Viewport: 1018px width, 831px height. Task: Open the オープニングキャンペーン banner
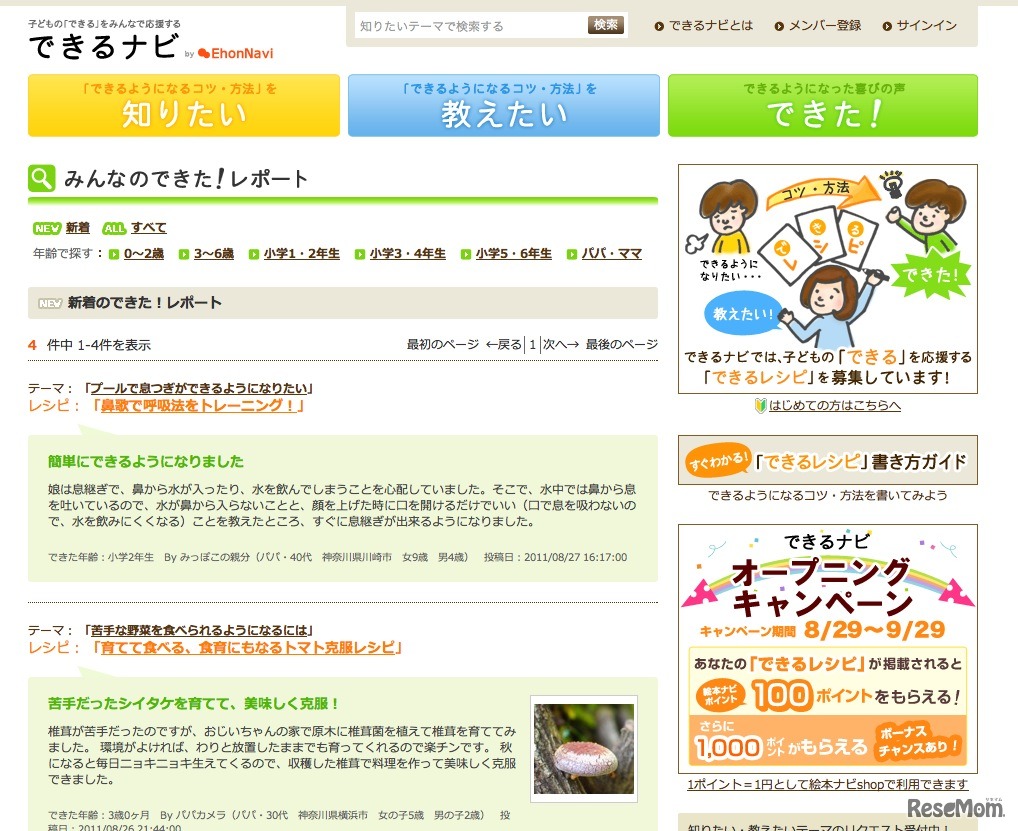click(828, 649)
